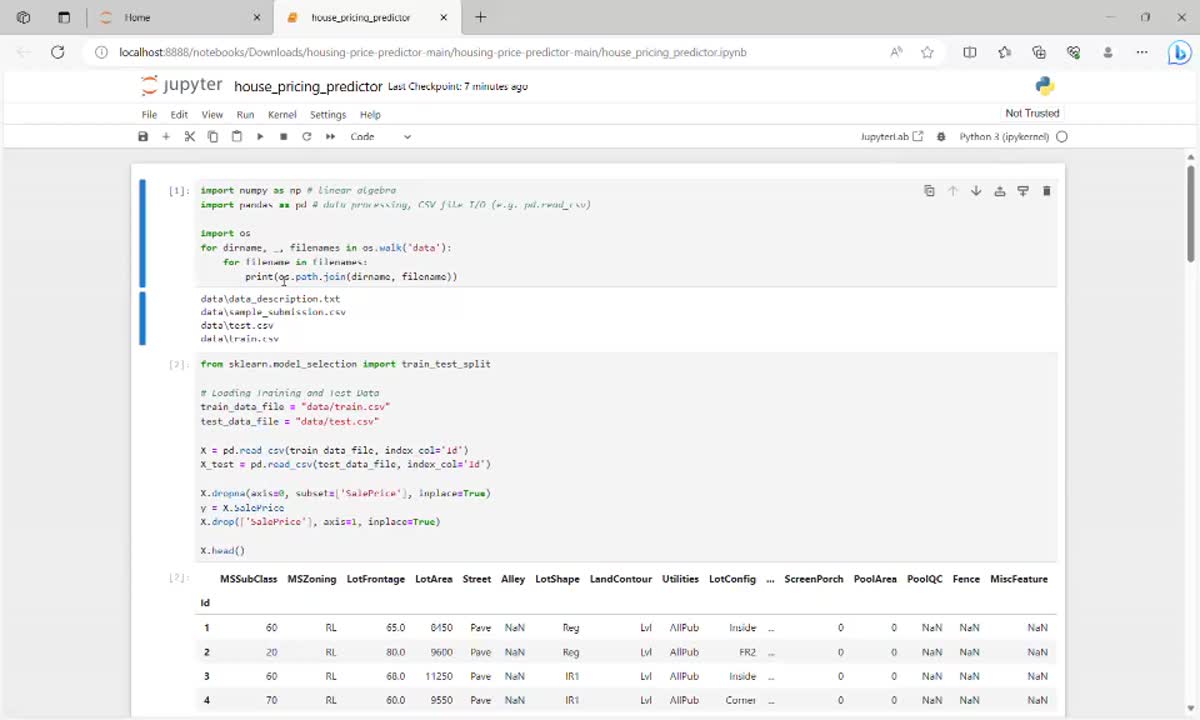
Task: Save the notebook with the floppy disk icon
Action: [x=143, y=137]
